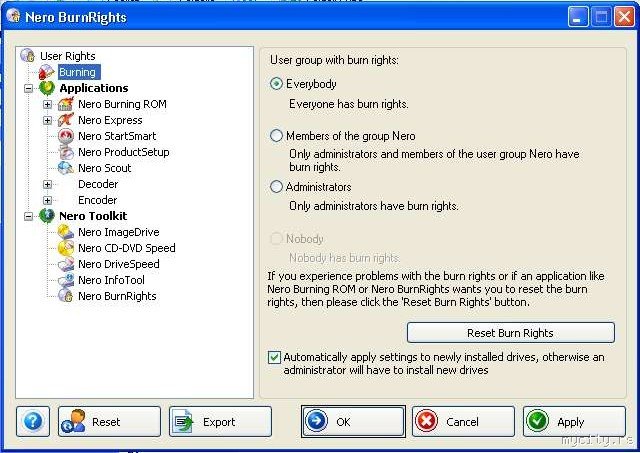
Task: Select Encoder label in tree
Action: click(x=98, y=200)
